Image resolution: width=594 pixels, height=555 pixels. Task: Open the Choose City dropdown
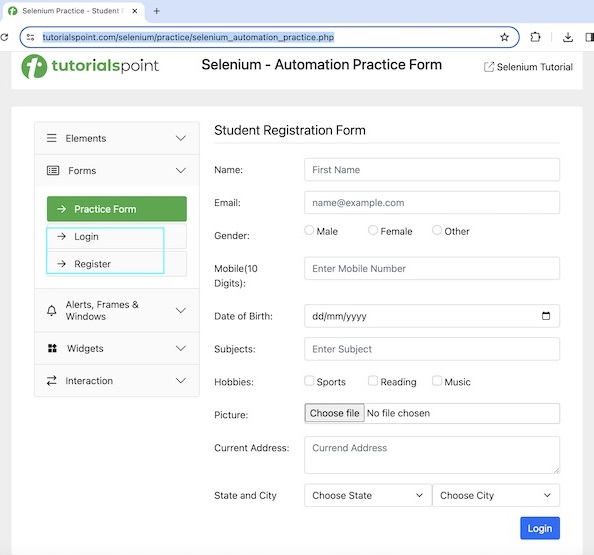(x=496, y=495)
